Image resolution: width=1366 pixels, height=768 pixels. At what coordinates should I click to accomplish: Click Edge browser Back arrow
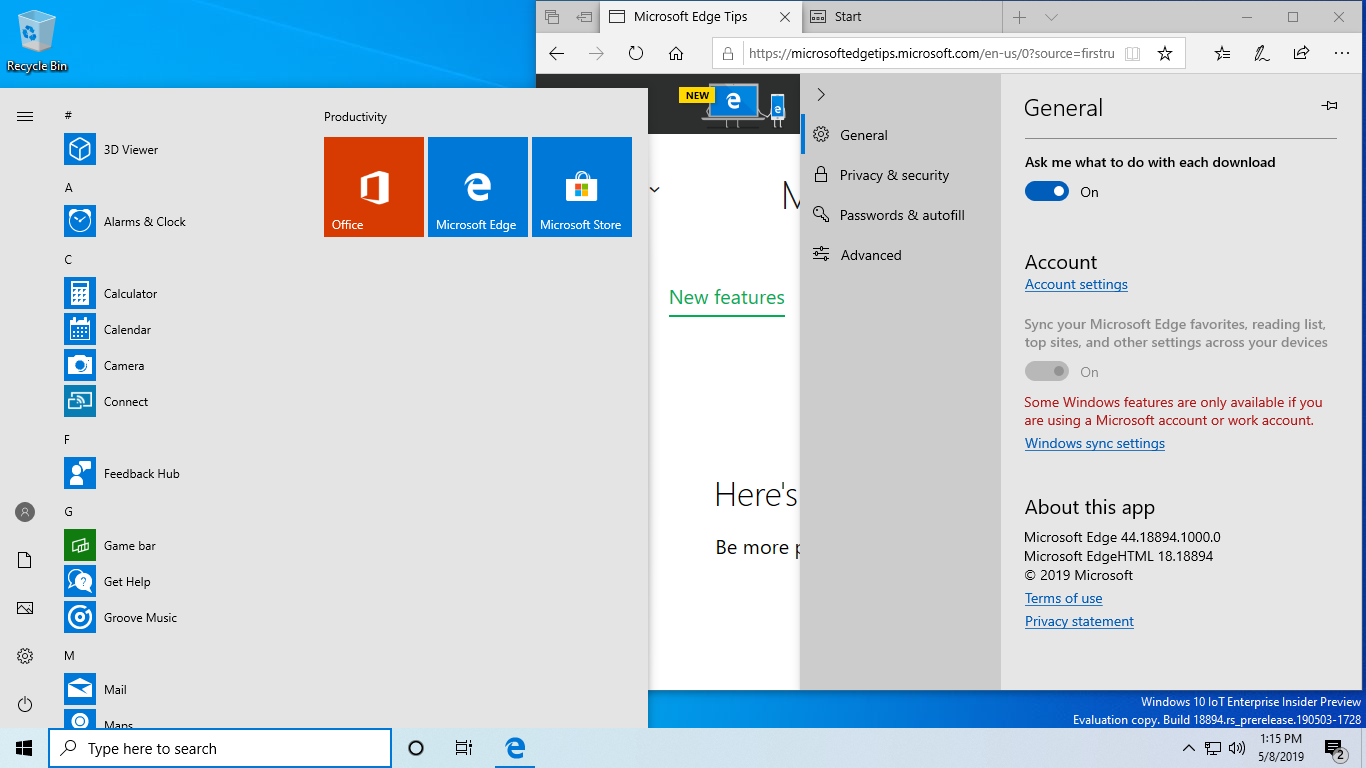pos(557,54)
